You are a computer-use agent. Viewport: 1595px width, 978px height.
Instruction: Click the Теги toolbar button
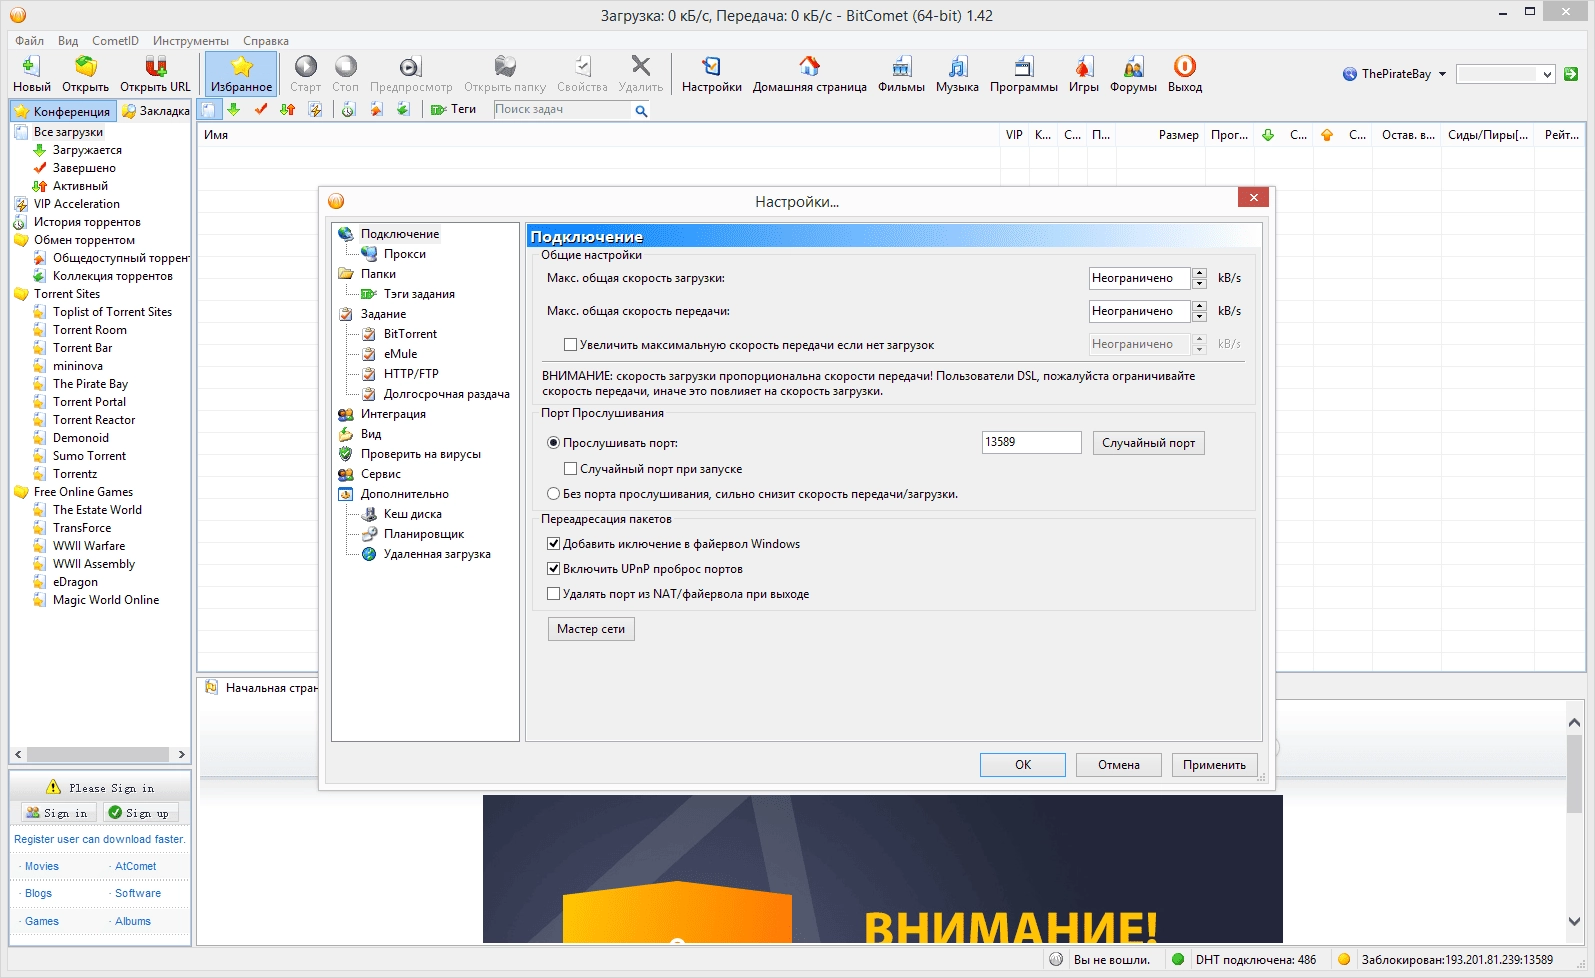point(453,109)
